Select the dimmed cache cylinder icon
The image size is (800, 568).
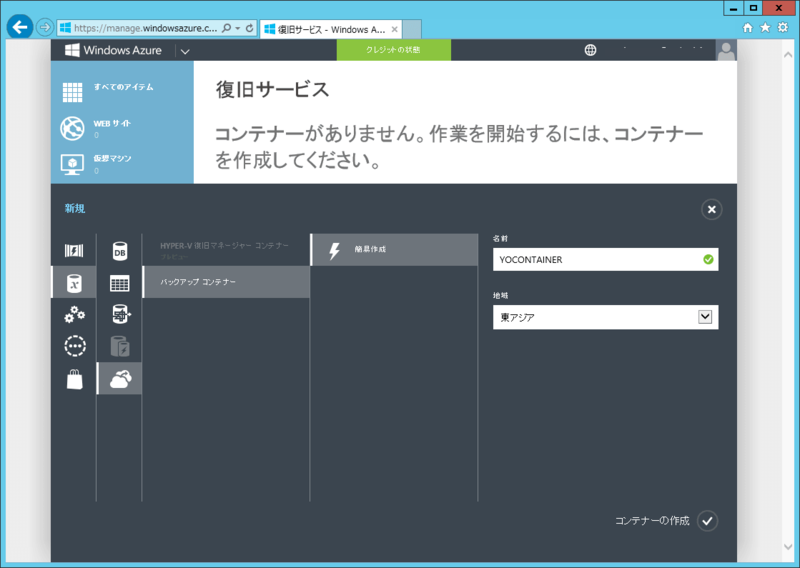(x=119, y=346)
